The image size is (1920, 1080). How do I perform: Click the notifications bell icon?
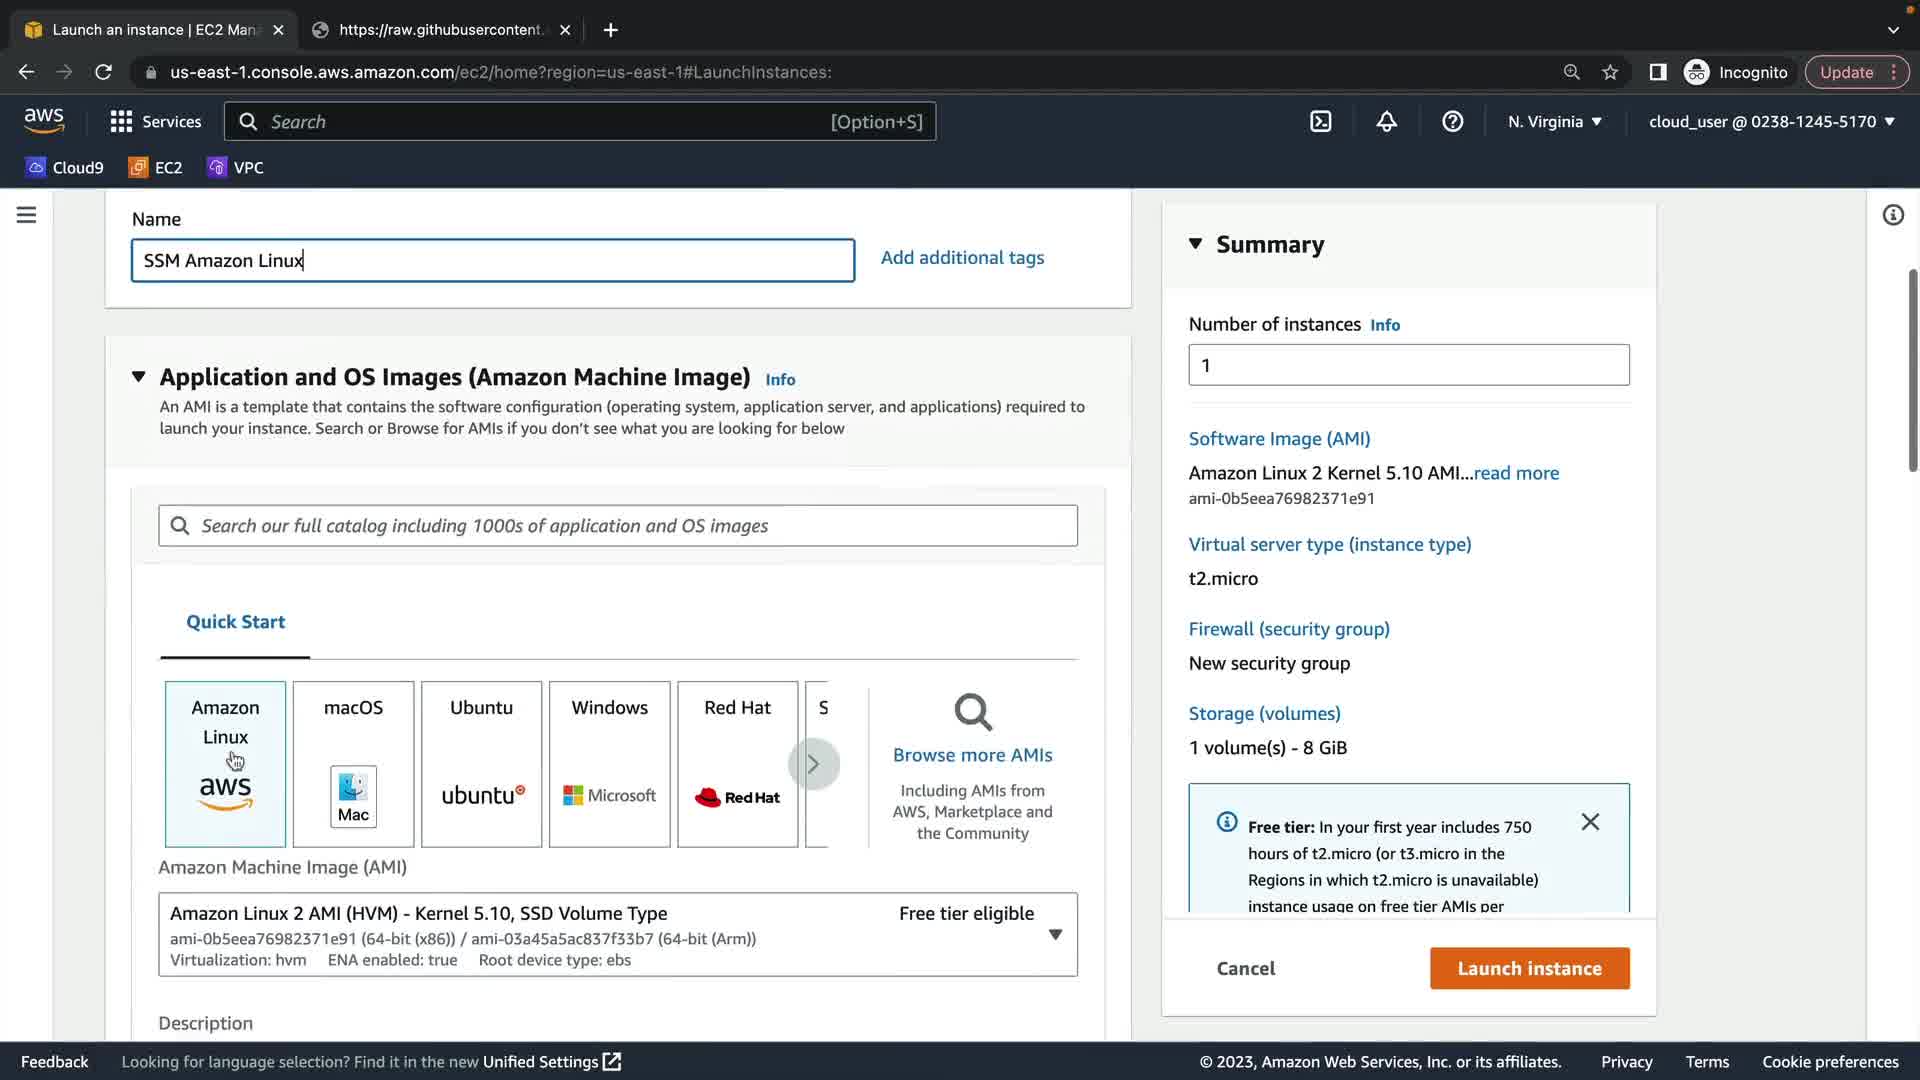pyautogui.click(x=1386, y=122)
